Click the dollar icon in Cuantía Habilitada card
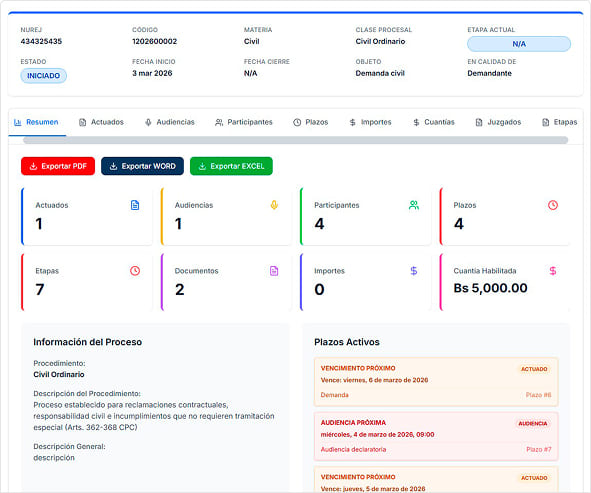Image resolution: width=591 pixels, height=493 pixels. click(553, 271)
